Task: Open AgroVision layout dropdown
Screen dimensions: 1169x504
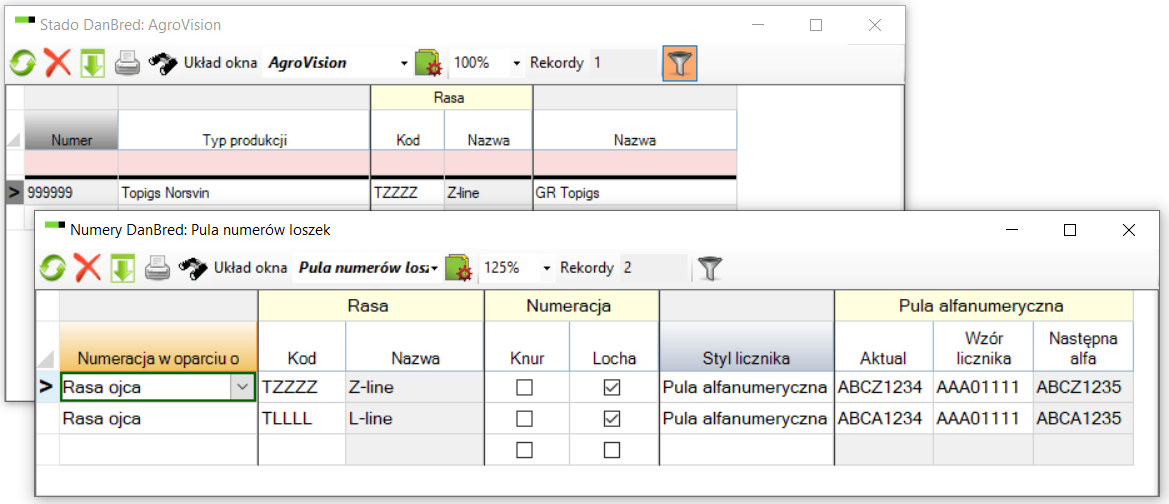Action: [x=405, y=63]
